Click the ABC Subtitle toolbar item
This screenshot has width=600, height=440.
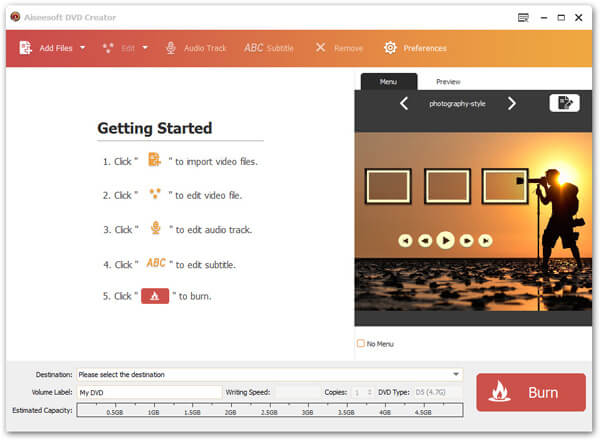pyautogui.click(x=269, y=48)
